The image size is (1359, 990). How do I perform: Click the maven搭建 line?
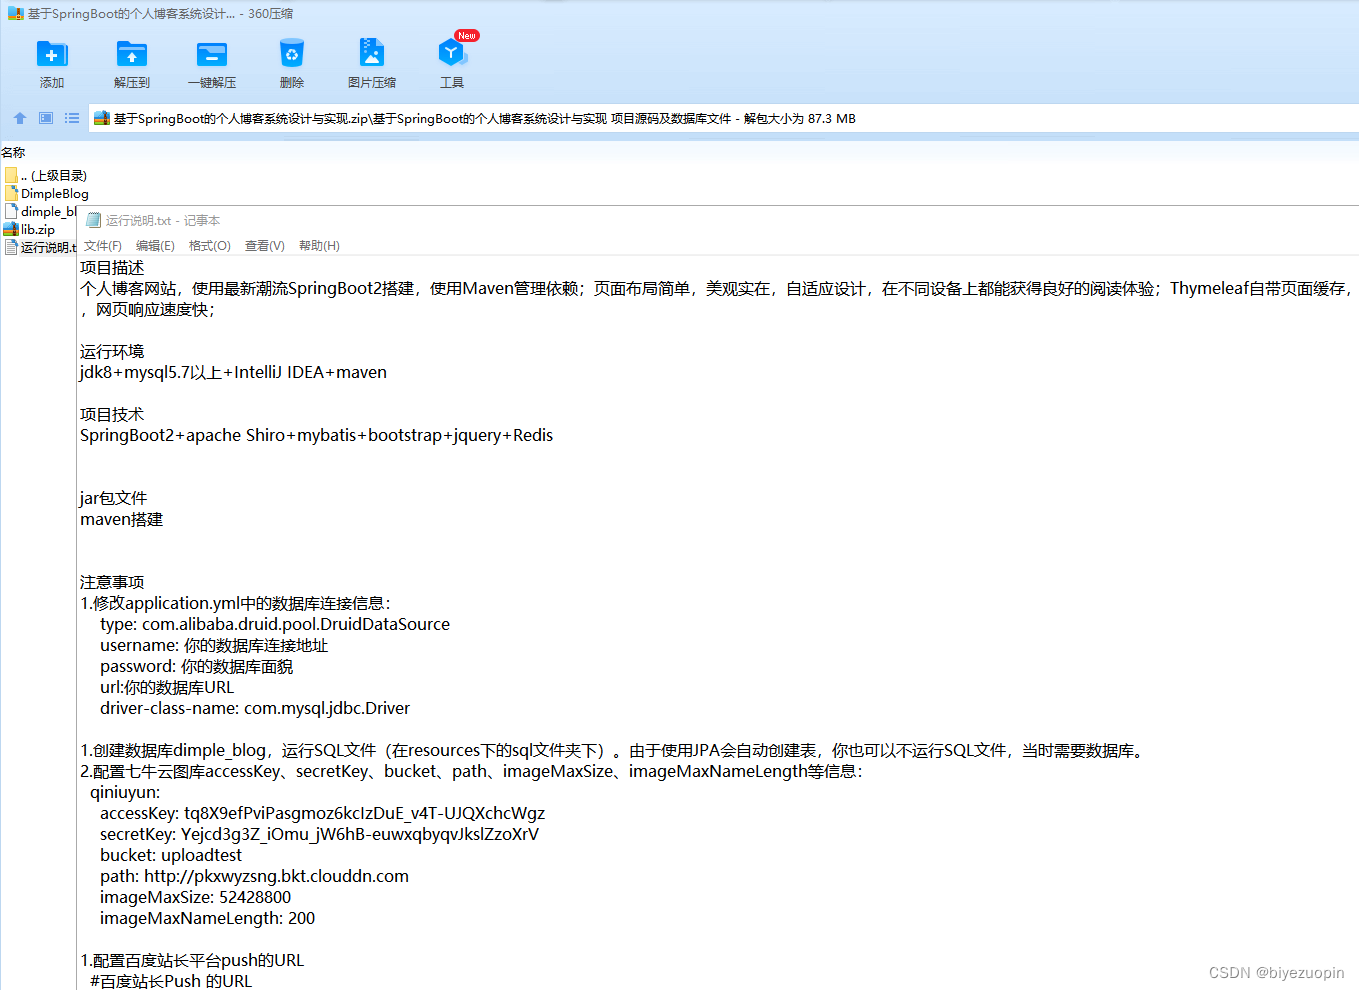click(x=121, y=520)
